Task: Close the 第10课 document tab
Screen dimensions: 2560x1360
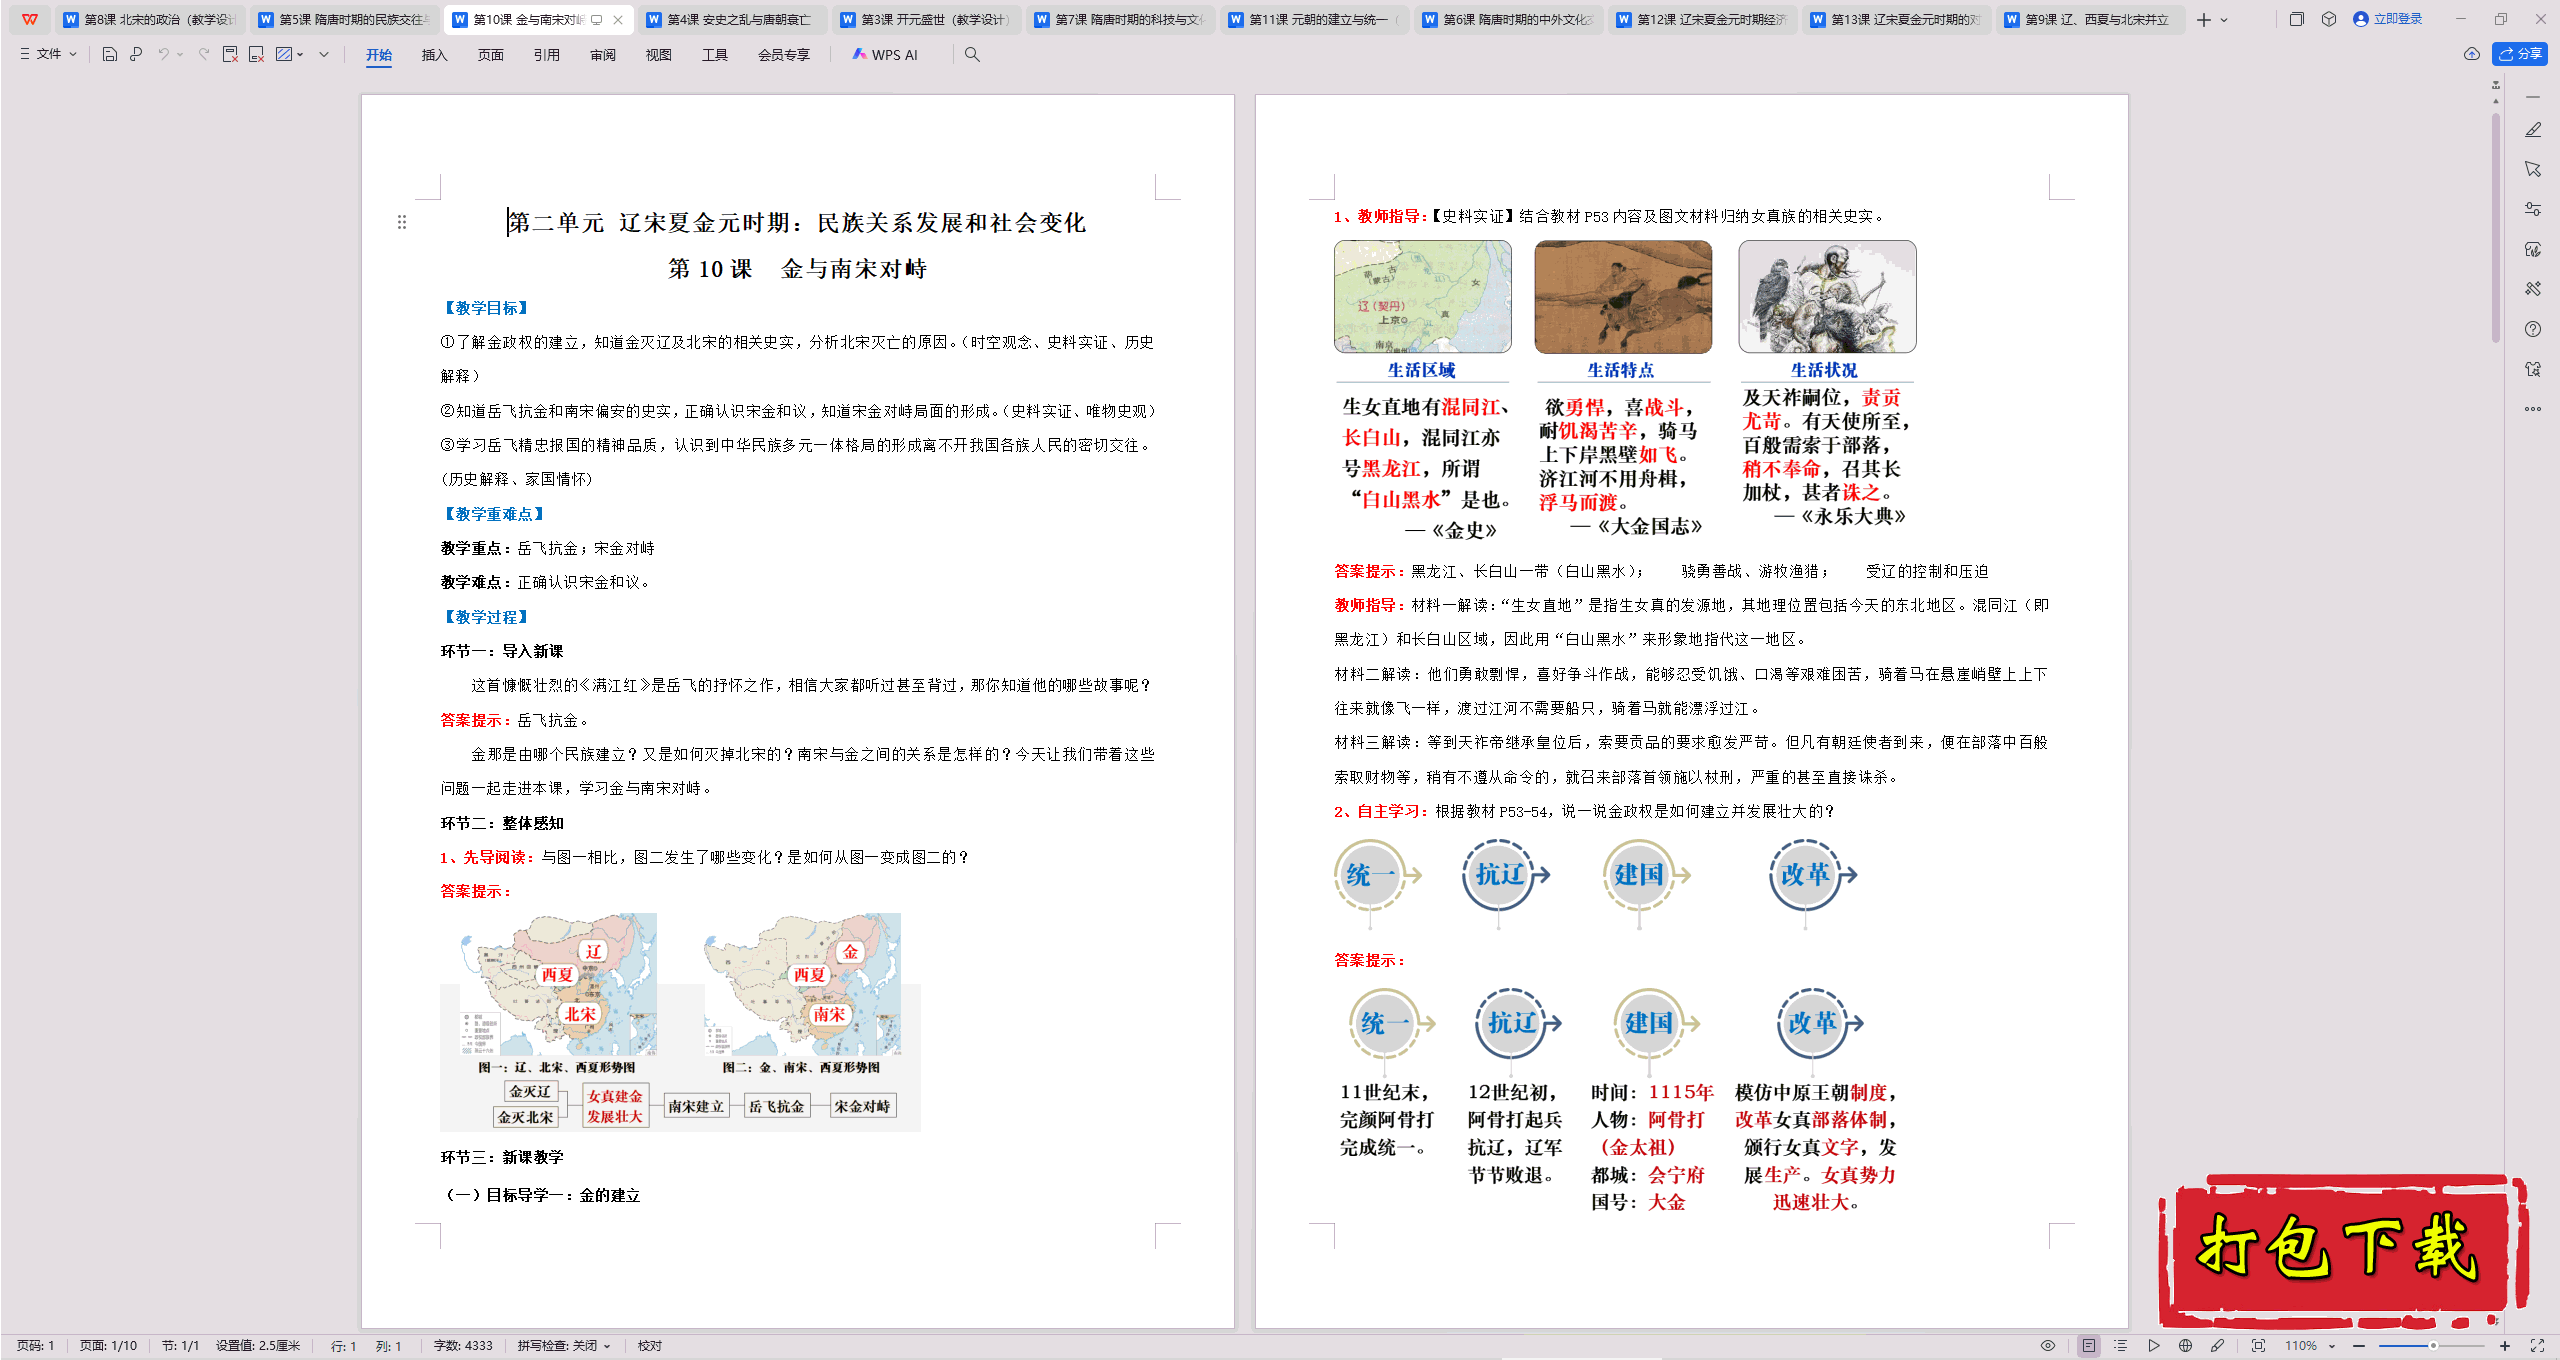Action: click(x=618, y=19)
